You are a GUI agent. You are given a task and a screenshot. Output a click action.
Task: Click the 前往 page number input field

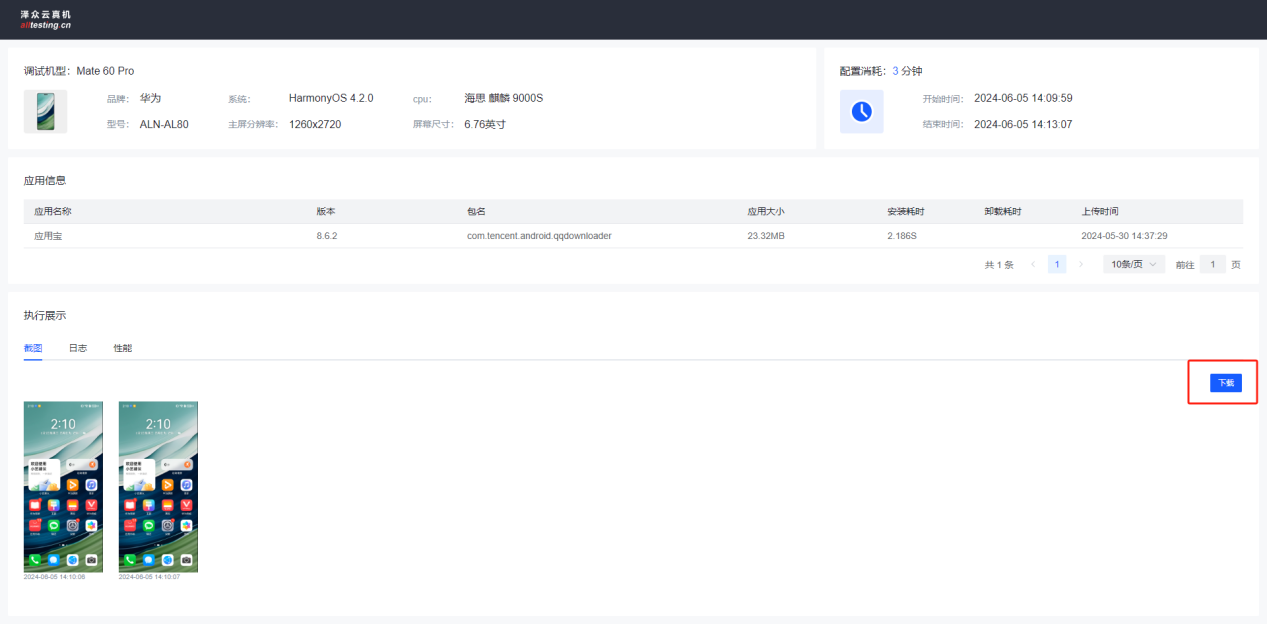pyautogui.click(x=1212, y=264)
